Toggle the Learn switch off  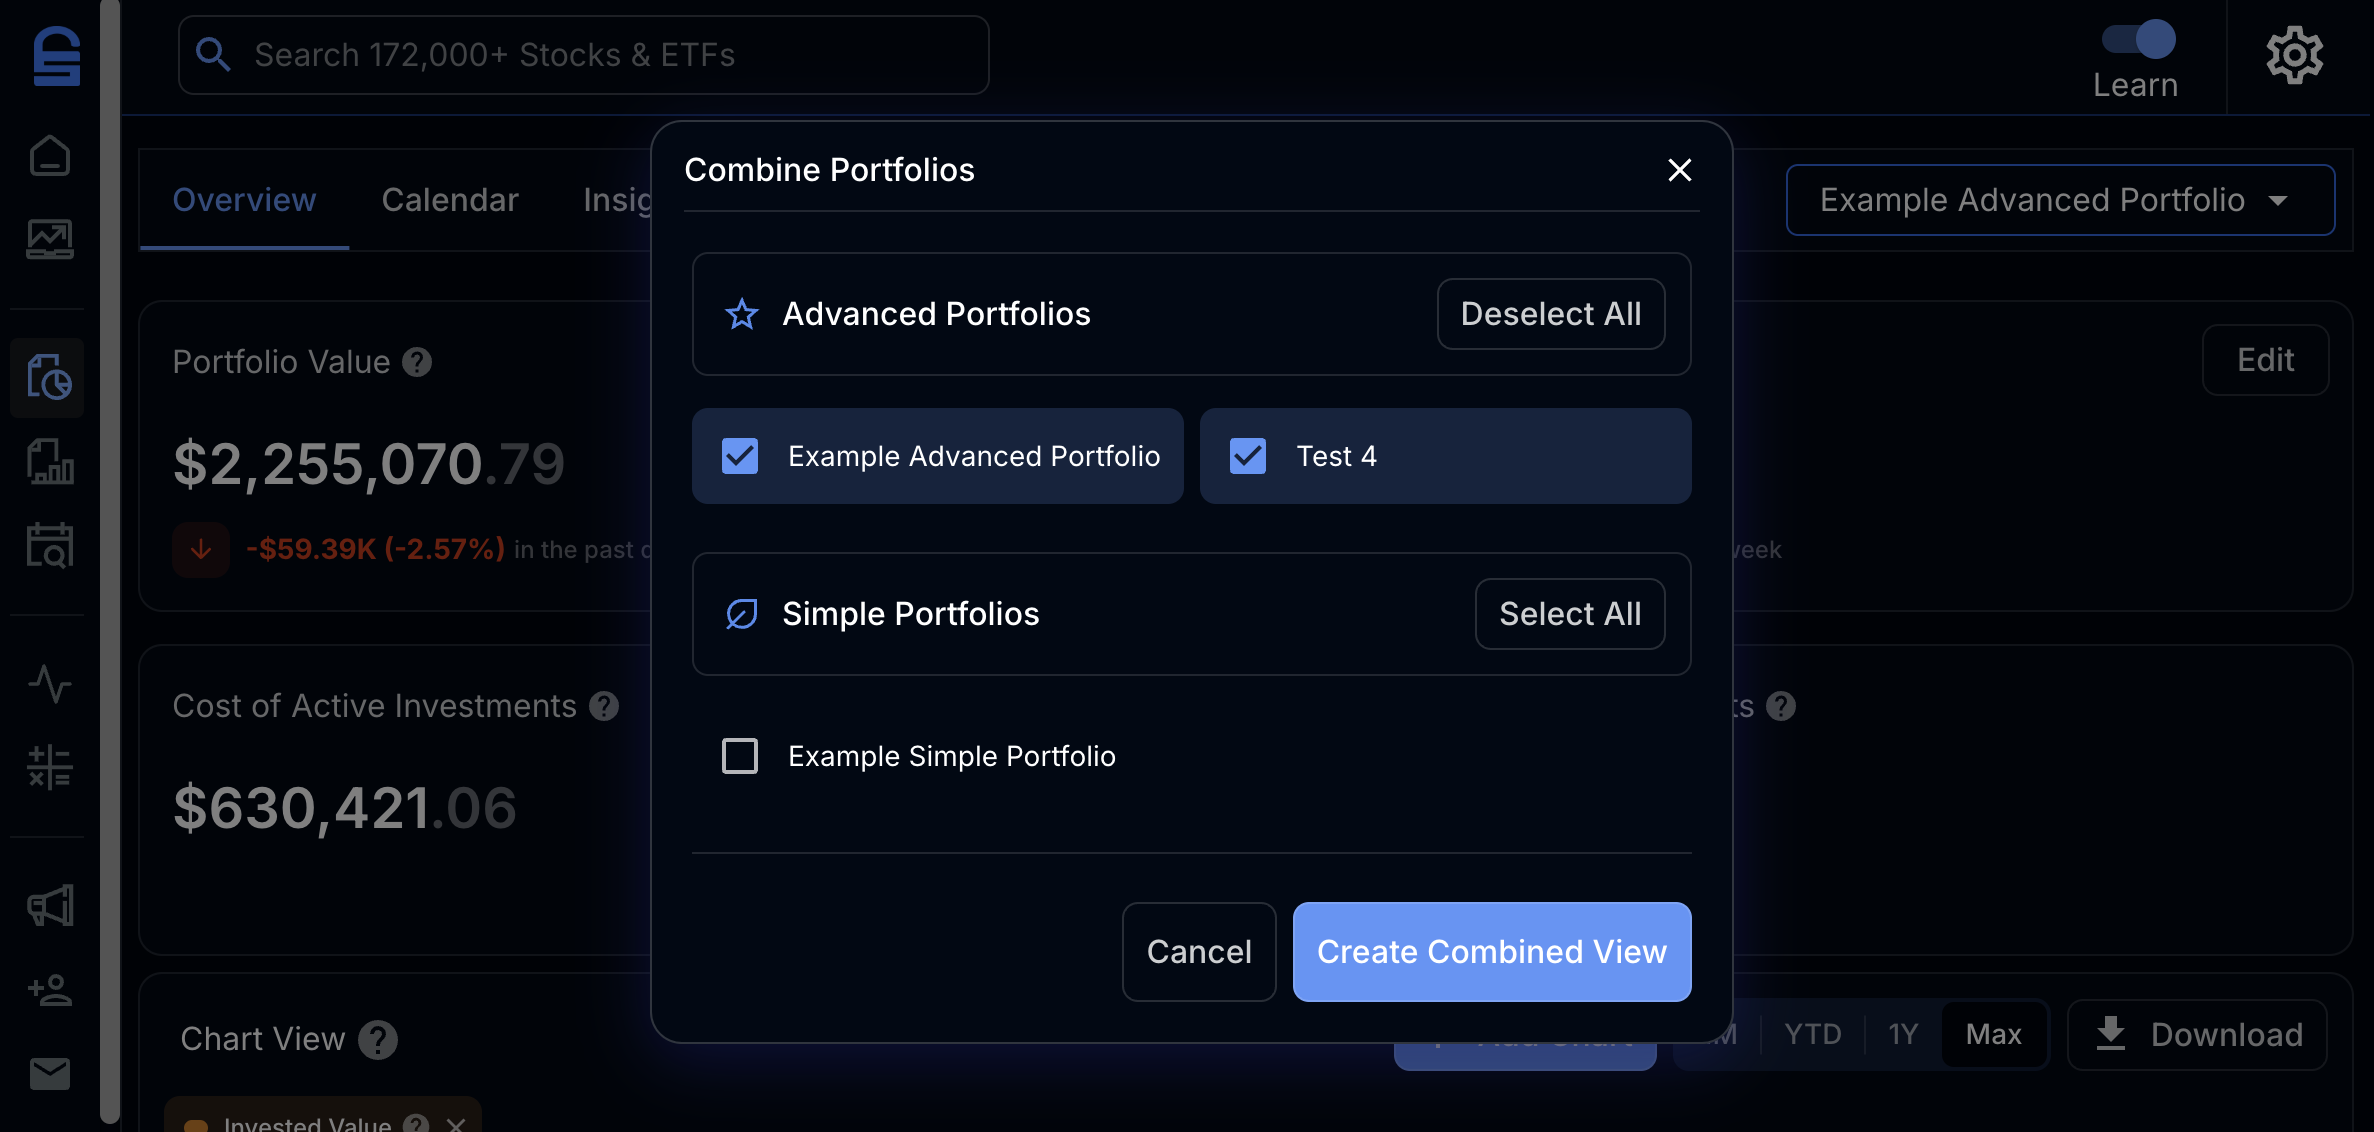2138,40
